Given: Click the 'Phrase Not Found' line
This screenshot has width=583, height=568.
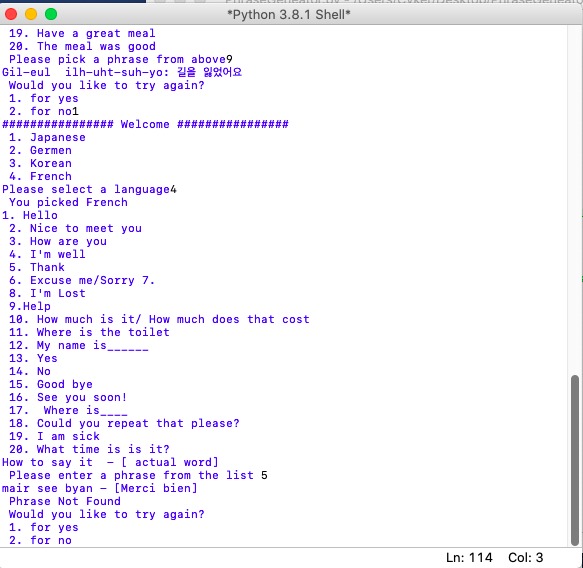Looking at the screenshot, I should click(65, 501).
